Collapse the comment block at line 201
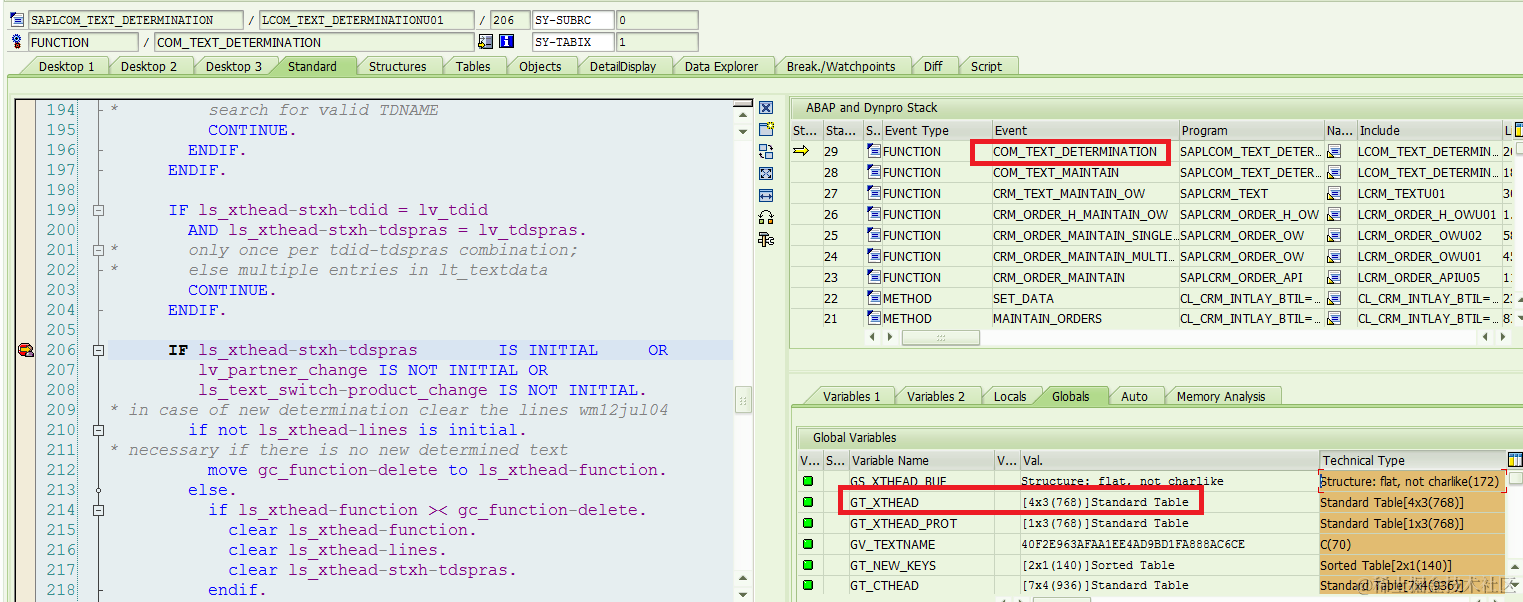The height and width of the screenshot is (602, 1523). coord(98,250)
